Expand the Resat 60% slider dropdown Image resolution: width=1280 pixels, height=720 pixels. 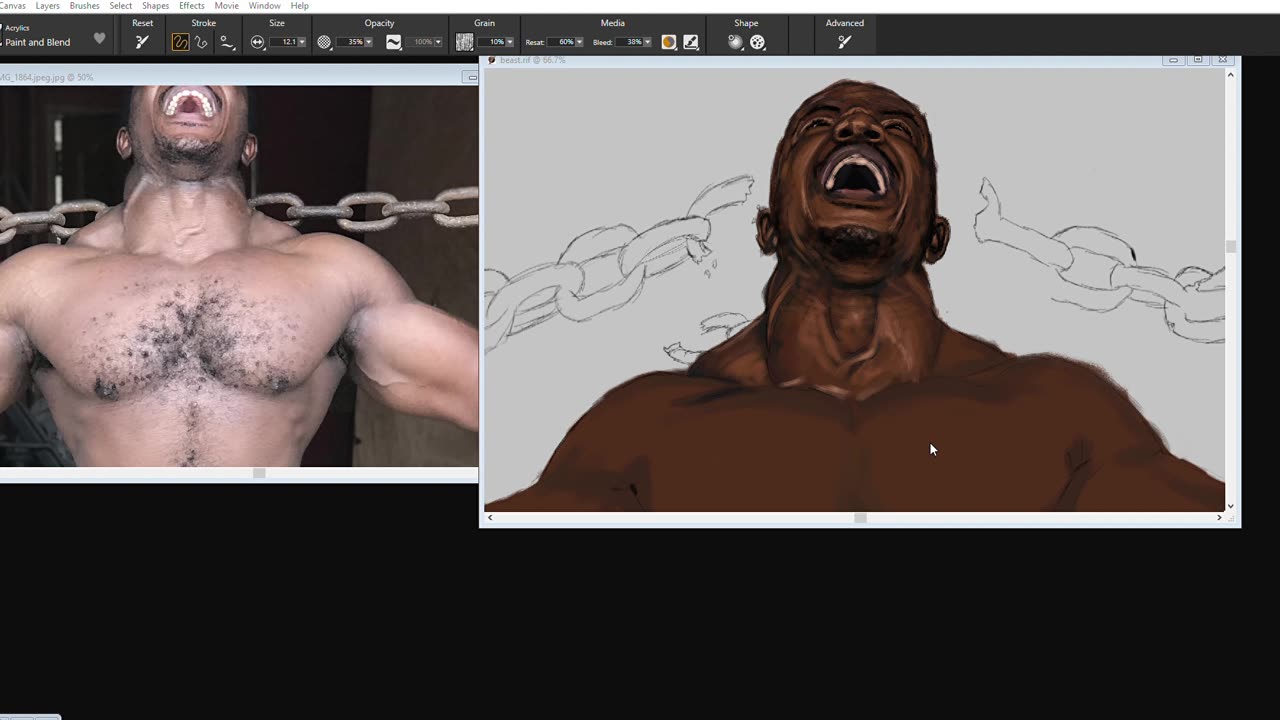click(579, 42)
